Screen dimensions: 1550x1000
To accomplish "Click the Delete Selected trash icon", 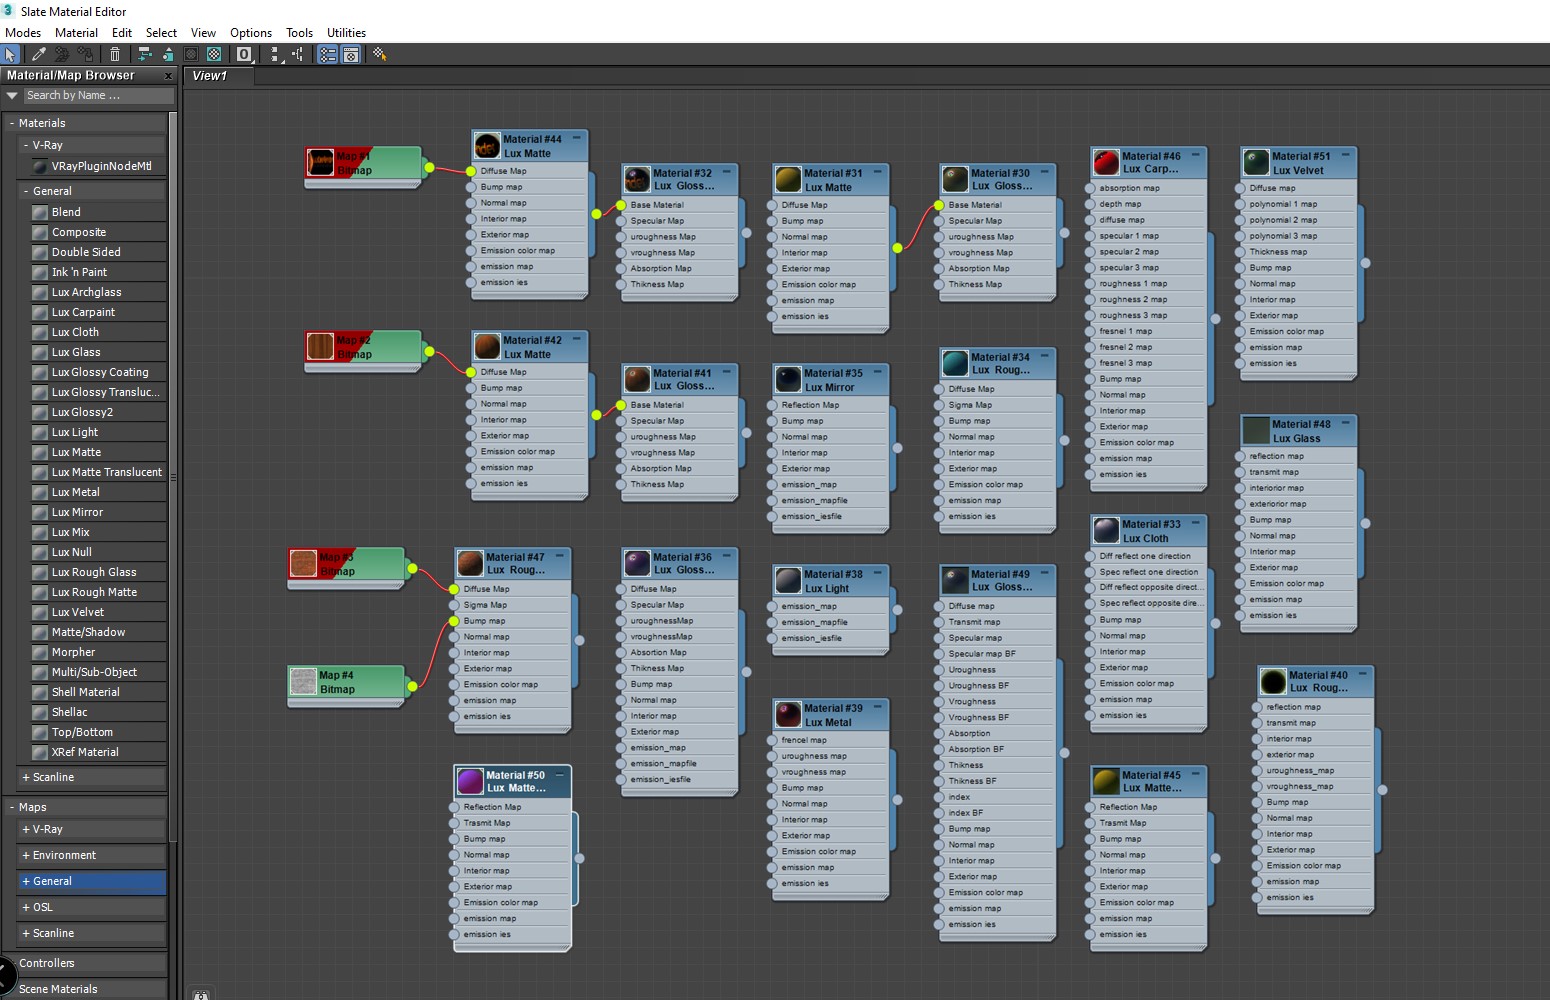I will (x=115, y=54).
